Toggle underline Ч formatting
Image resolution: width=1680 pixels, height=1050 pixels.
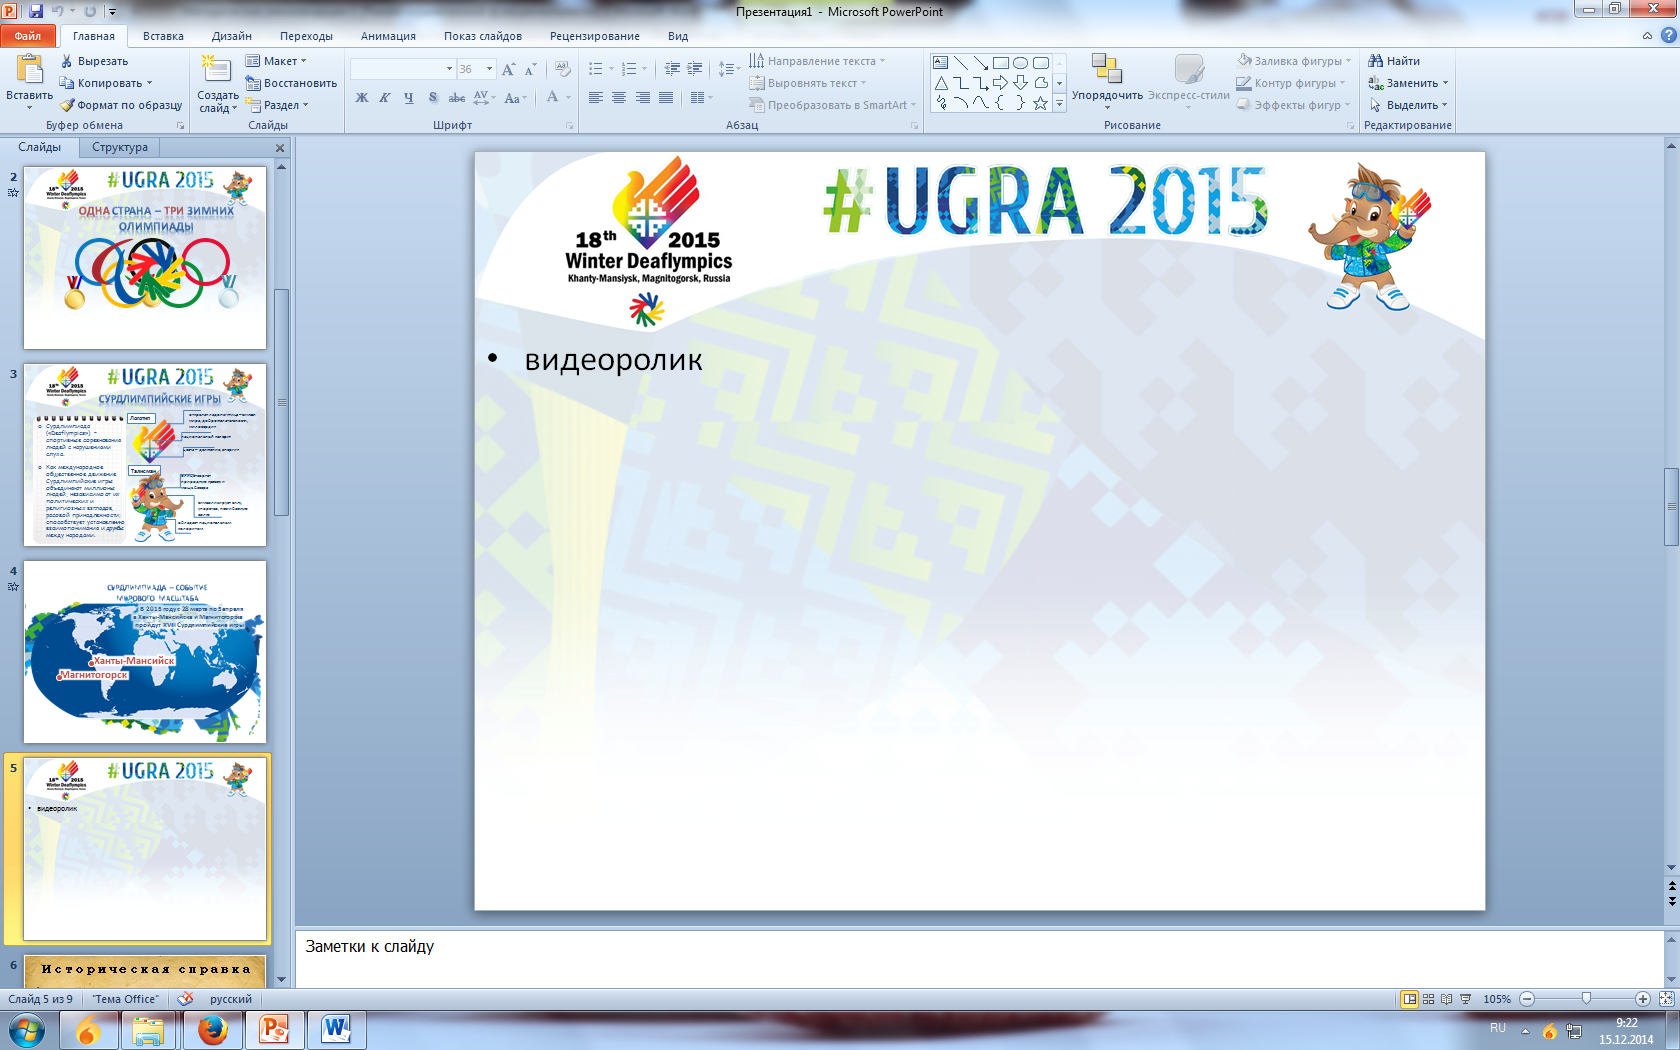(409, 98)
